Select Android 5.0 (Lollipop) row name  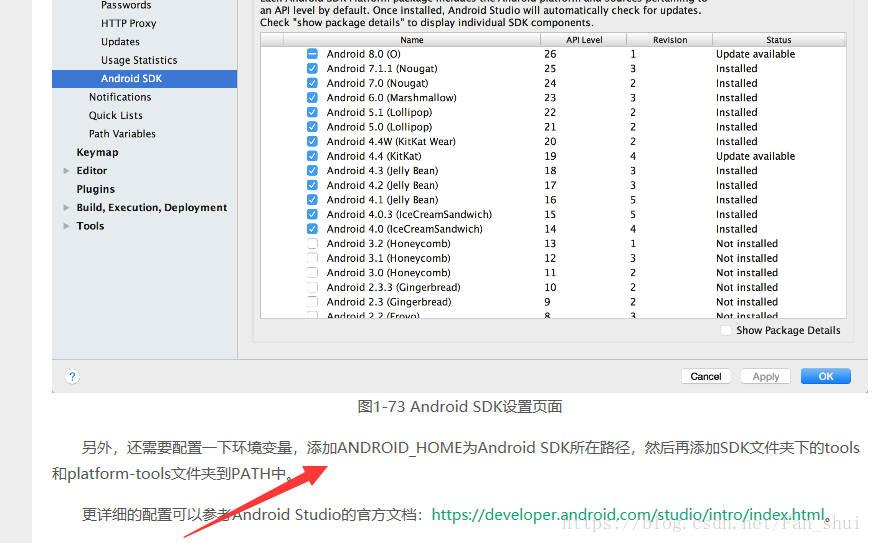click(379, 127)
